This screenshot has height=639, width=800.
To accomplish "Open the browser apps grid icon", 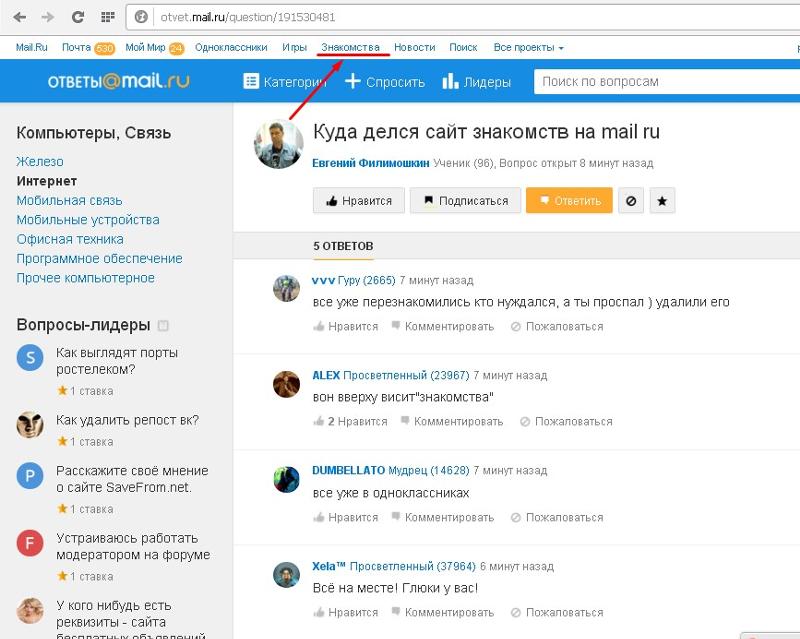I will tap(108, 17).
